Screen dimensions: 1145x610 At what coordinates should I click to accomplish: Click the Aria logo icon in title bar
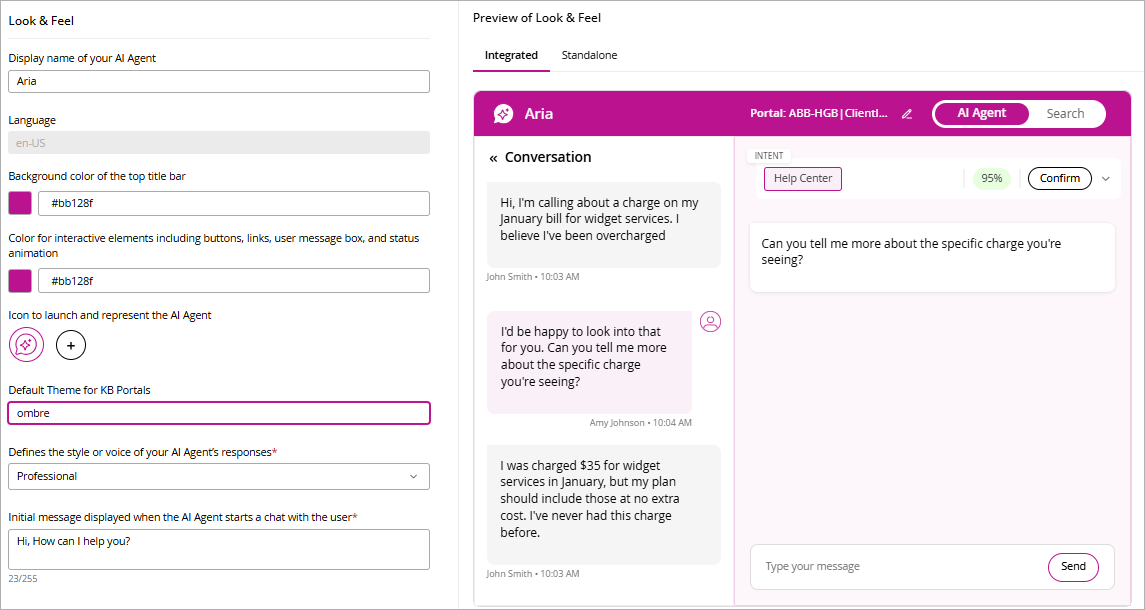pyautogui.click(x=504, y=114)
